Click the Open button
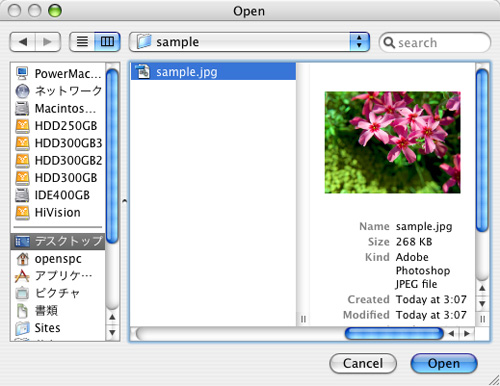The height and width of the screenshot is (386, 500). (x=444, y=363)
